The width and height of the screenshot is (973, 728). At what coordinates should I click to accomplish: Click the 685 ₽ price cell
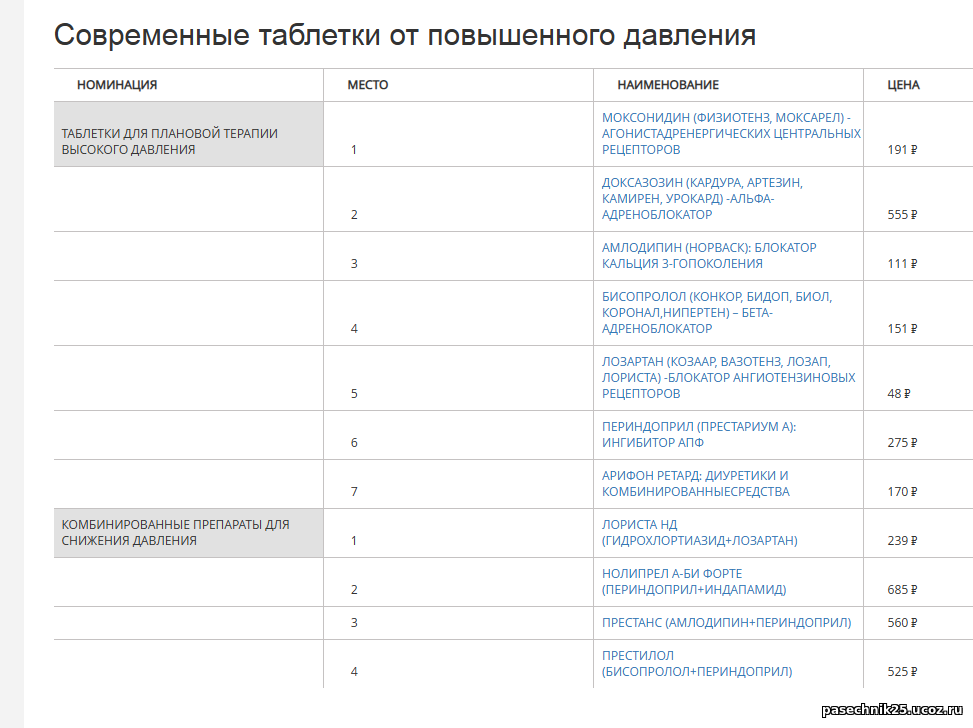[x=902, y=590]
